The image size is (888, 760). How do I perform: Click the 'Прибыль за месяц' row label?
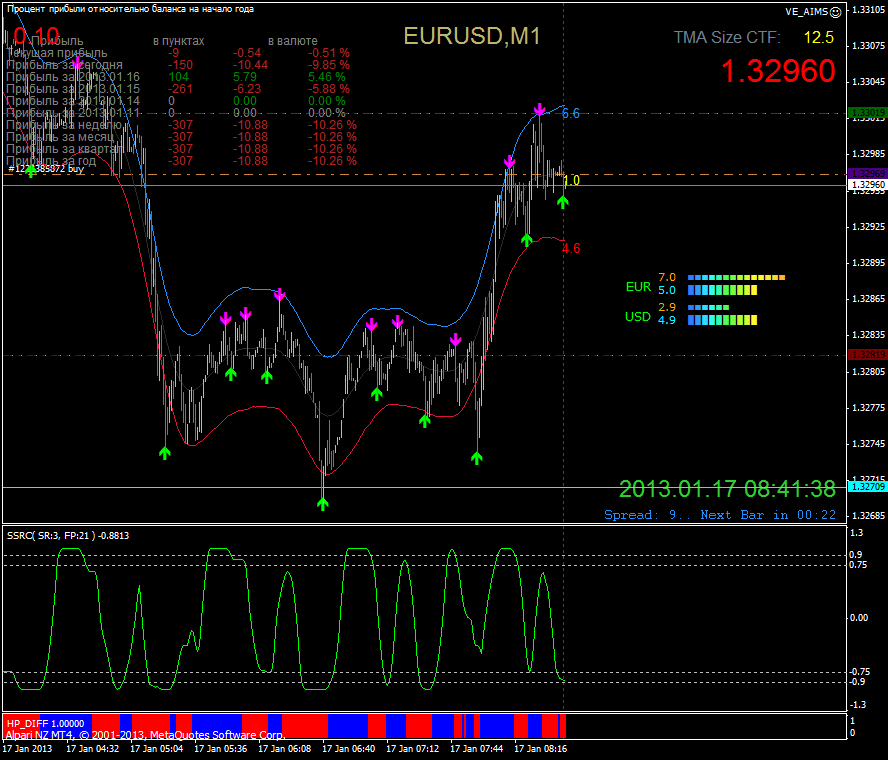59,136
